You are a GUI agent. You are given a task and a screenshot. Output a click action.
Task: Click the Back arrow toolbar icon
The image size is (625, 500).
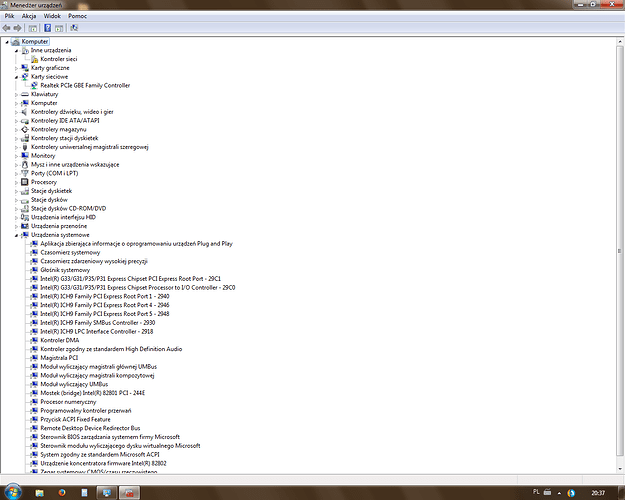tap(6, 28)
